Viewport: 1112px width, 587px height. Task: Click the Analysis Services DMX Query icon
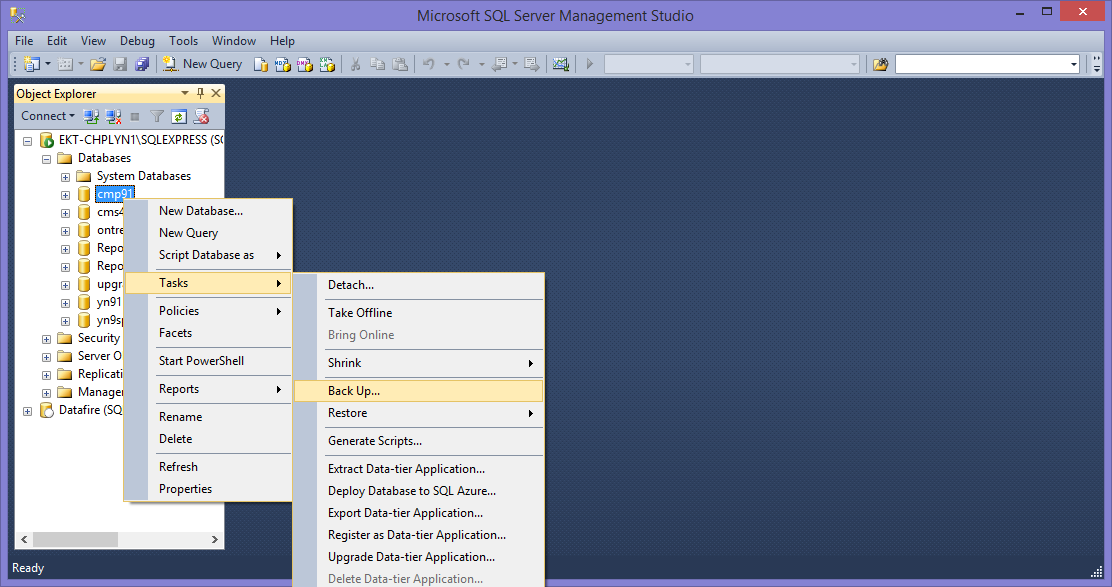(305, 65)
